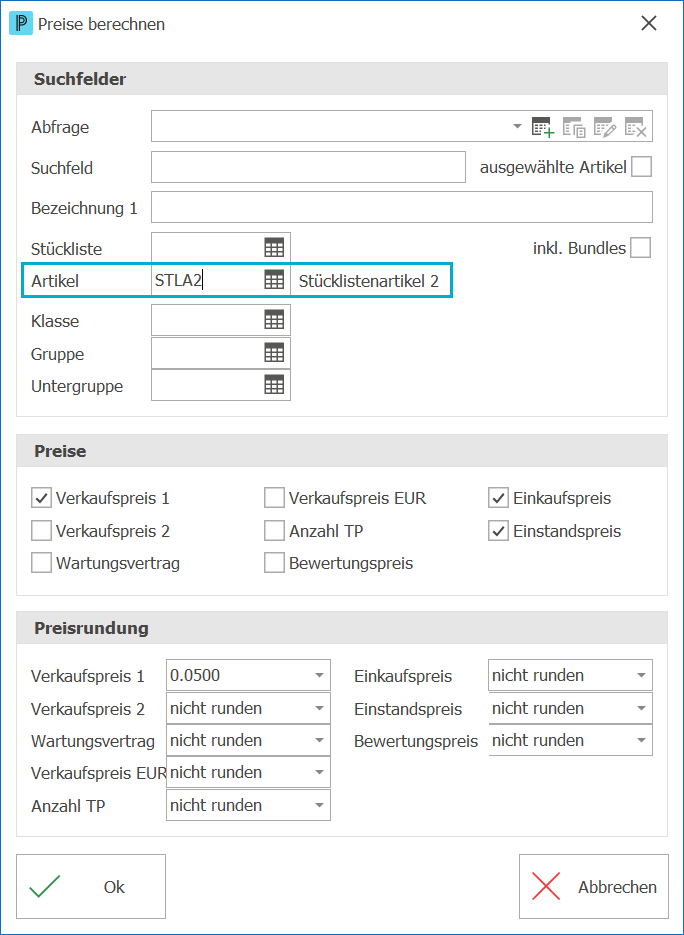Viewport: 684px width, 935px height.
Task: Confirm with the Ok button
Action: point(91,886)
